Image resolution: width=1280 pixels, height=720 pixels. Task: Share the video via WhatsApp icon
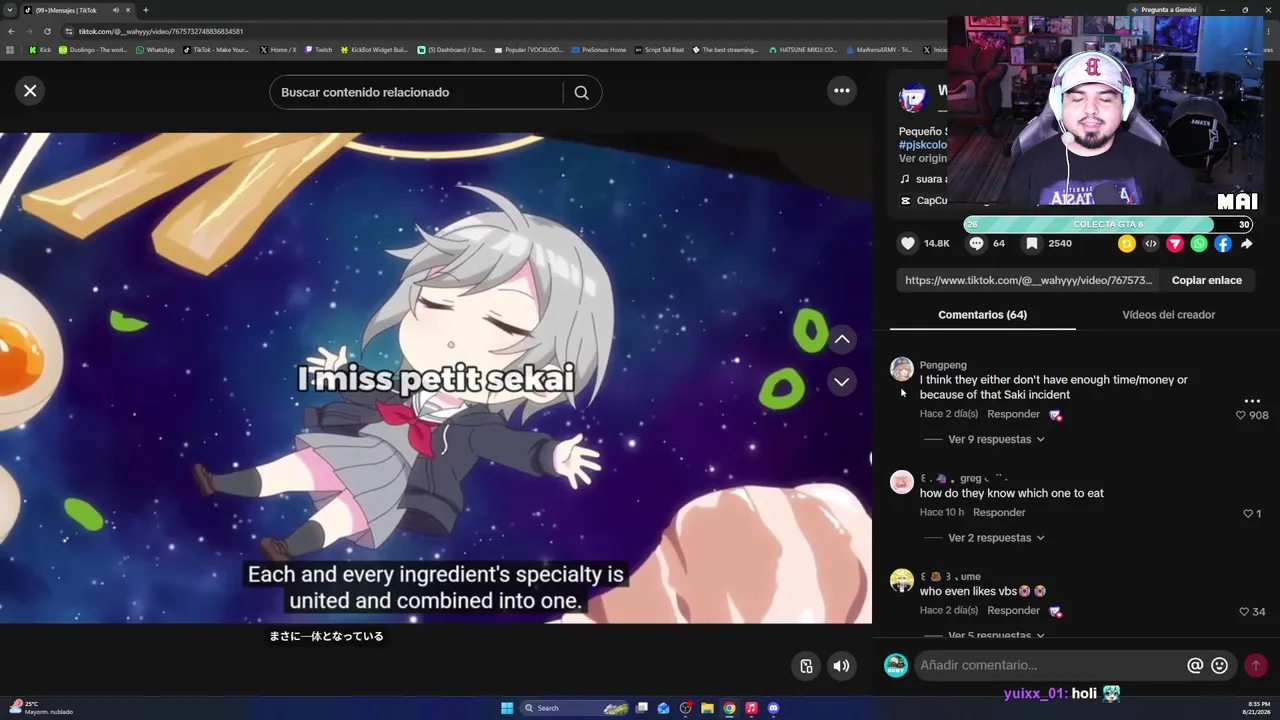(x=1199, y=243)
